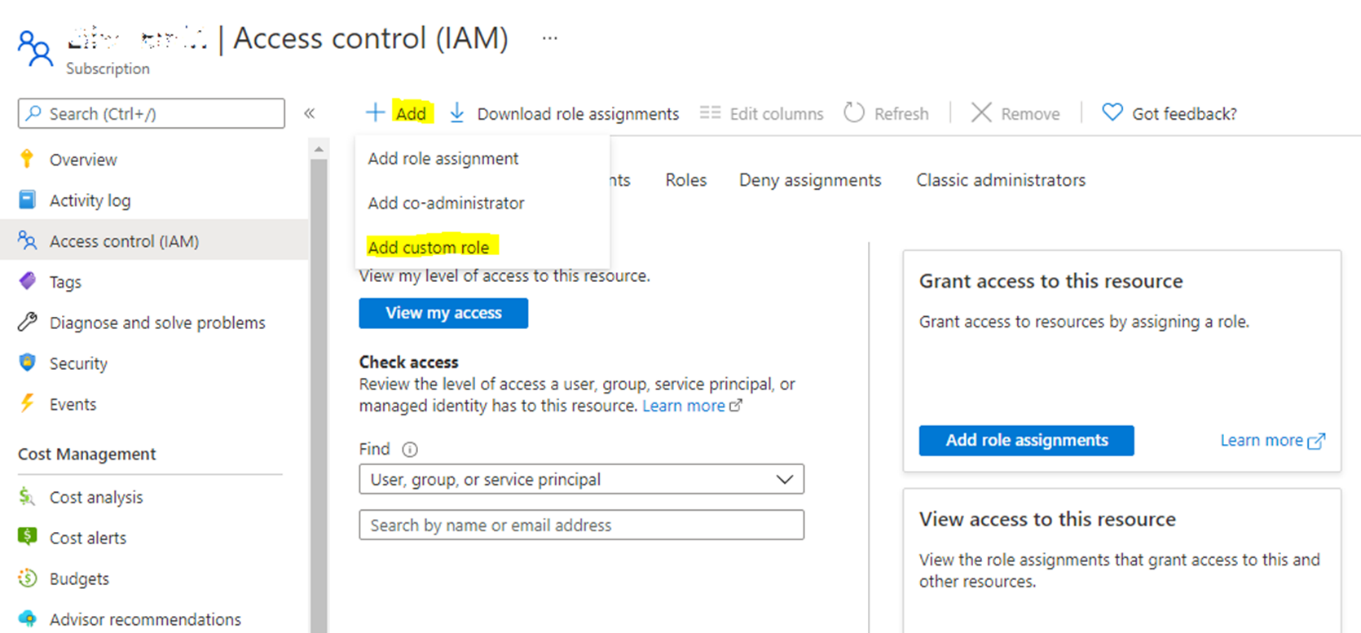1361x633 pixels.
Task: Select Add custom role from menu
Action: pos(428,248)
